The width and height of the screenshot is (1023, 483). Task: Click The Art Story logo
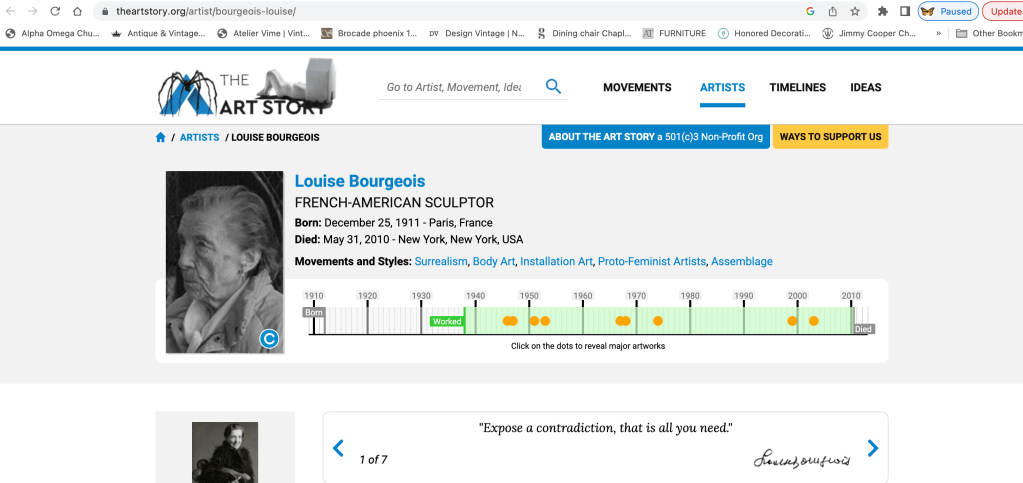[245, 88]
